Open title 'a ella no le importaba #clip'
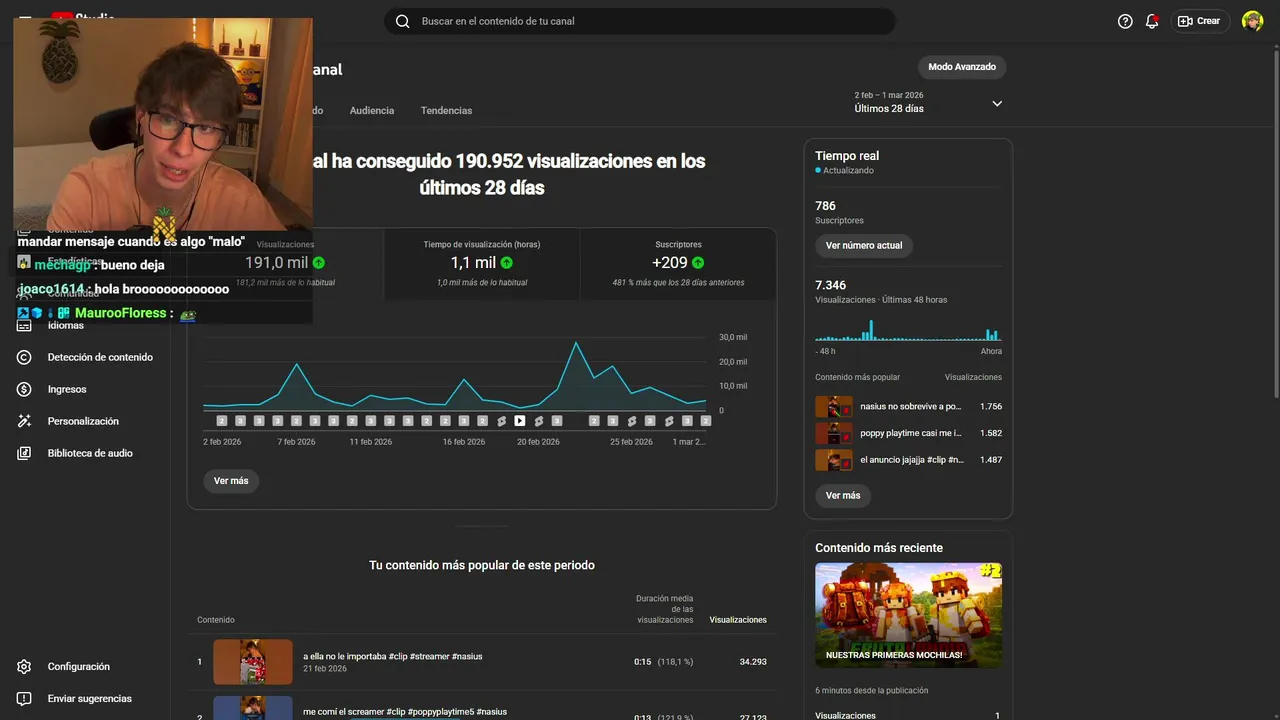 pyautogui.click(x=393, y=656)
